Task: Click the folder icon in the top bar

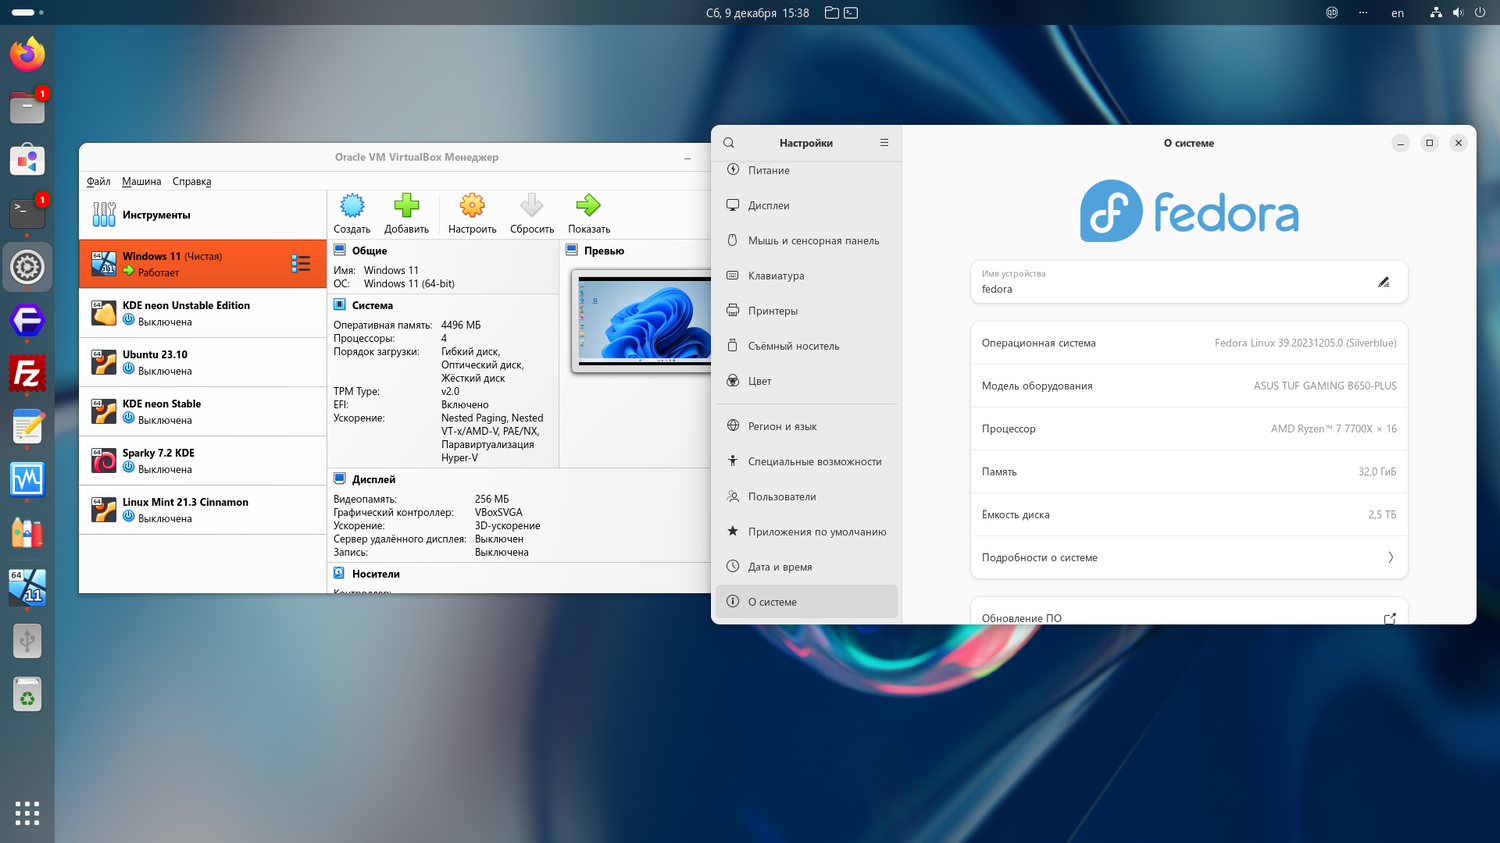Action: point(832,13)
